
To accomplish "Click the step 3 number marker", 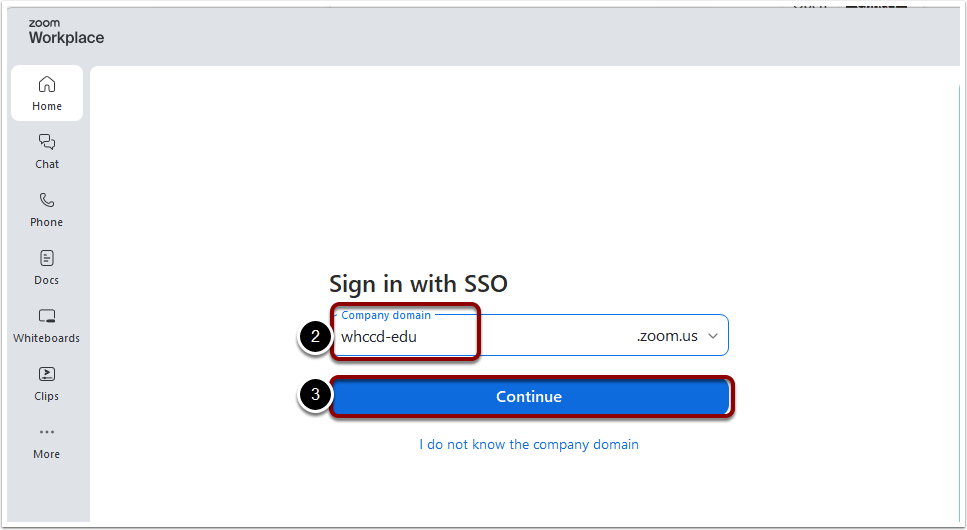I will [x=315, y=394].
